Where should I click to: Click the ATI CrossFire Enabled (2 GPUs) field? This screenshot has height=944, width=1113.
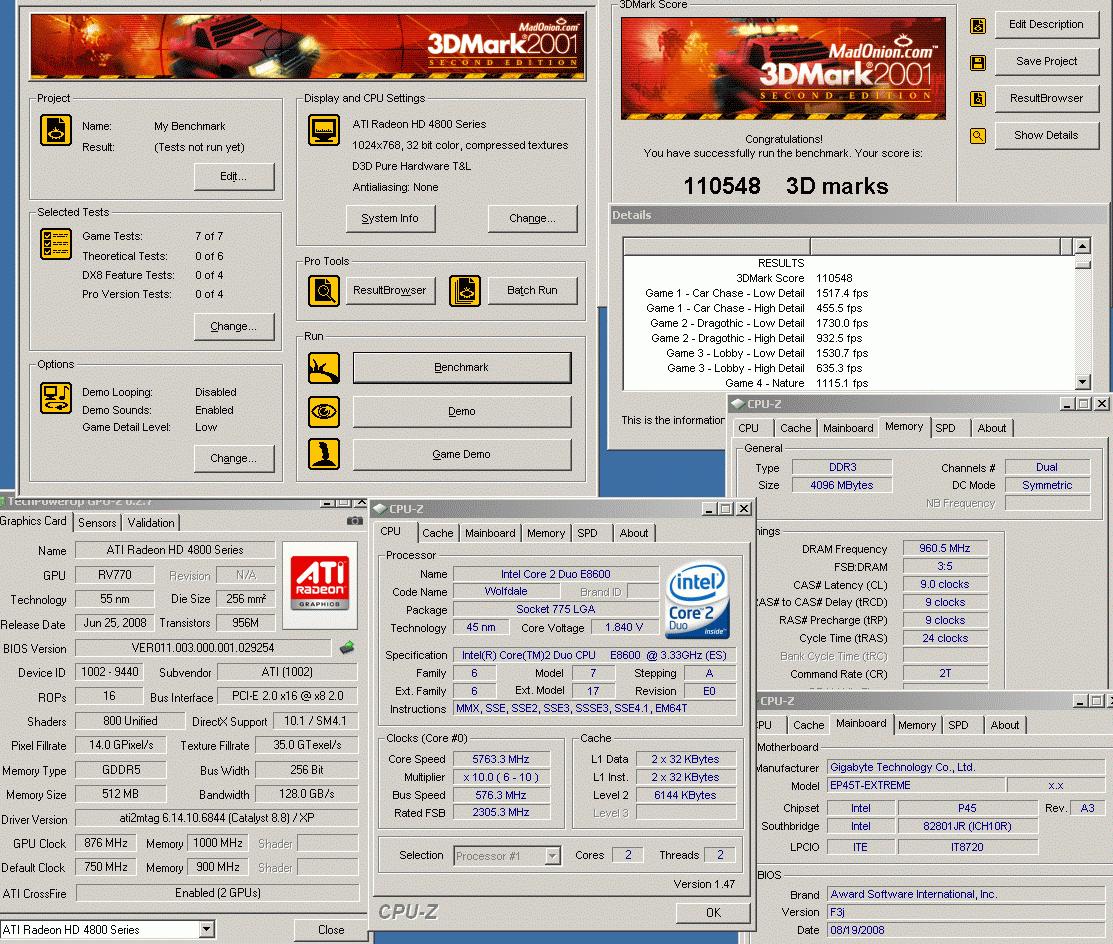(x=217, y=893)
